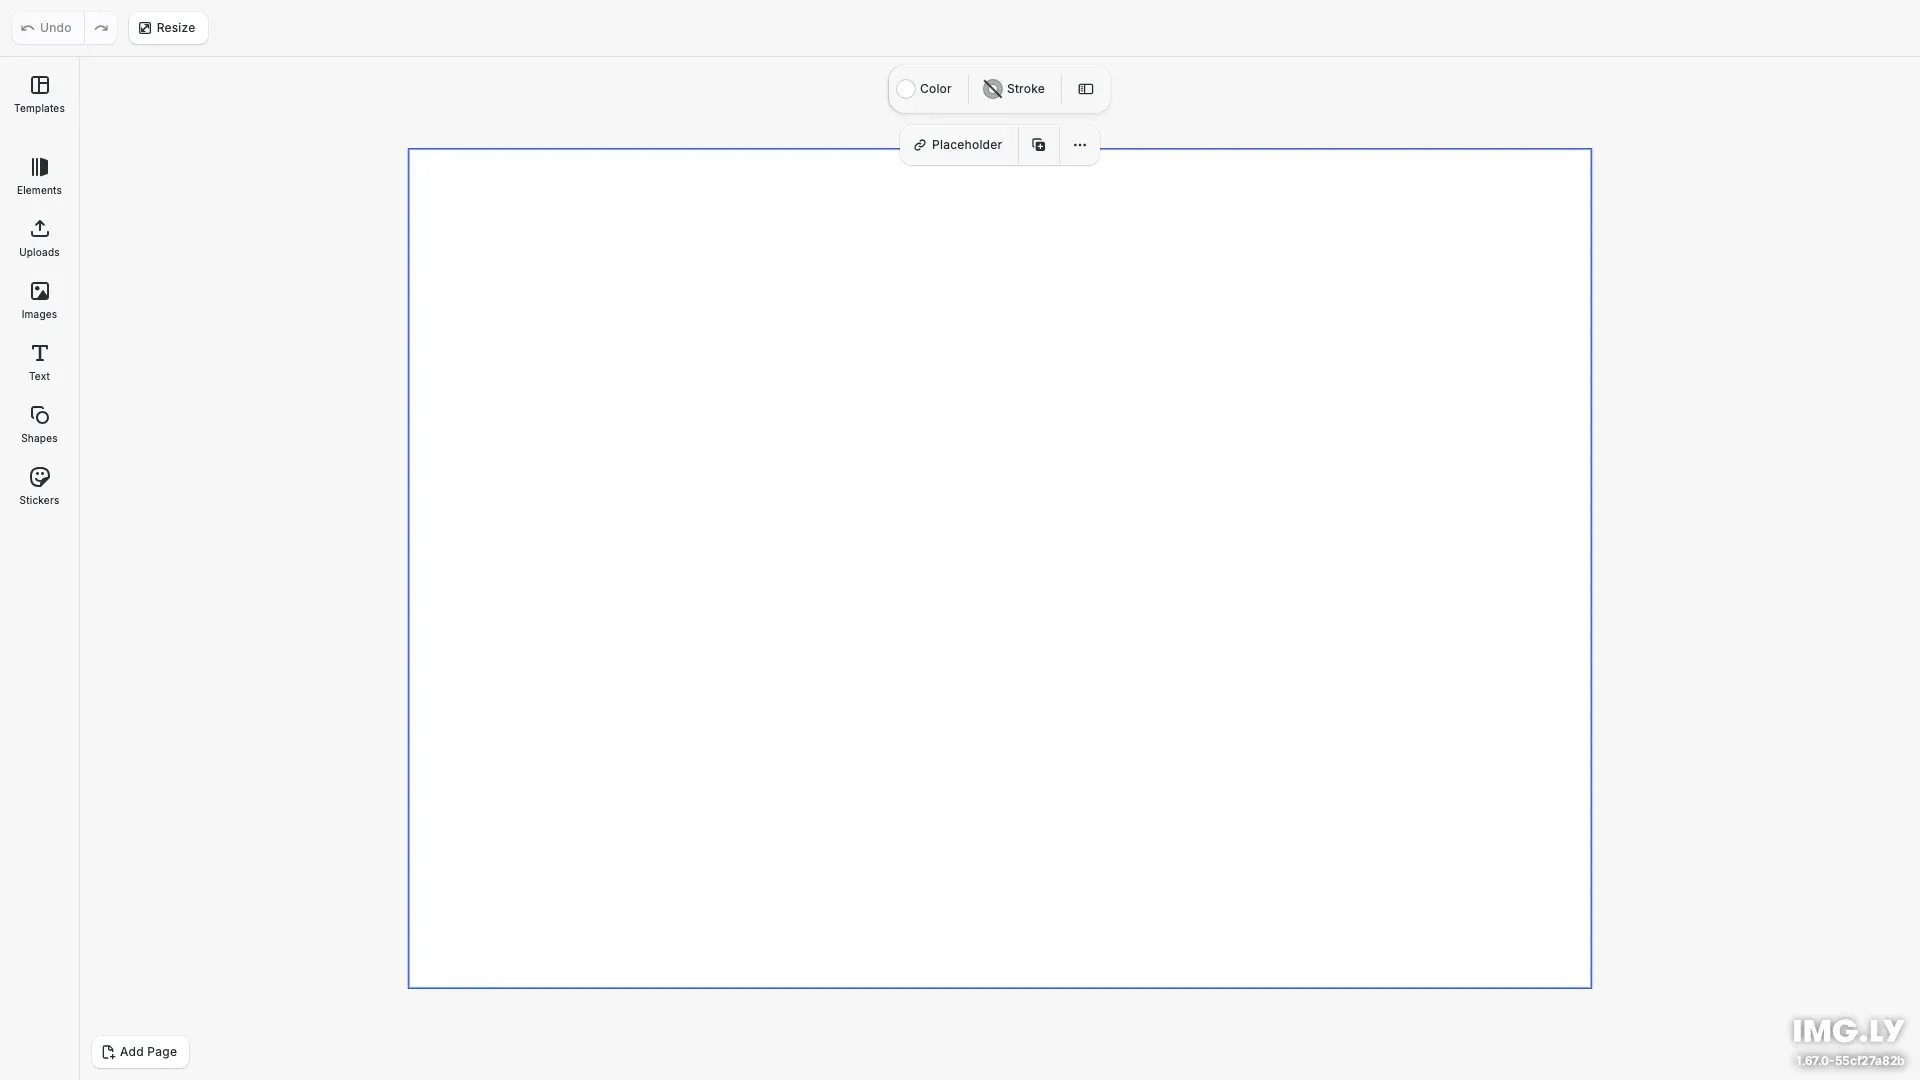Open the Elements panel
This screenshot has width=1920, height=1080.
tap(38, 176)
